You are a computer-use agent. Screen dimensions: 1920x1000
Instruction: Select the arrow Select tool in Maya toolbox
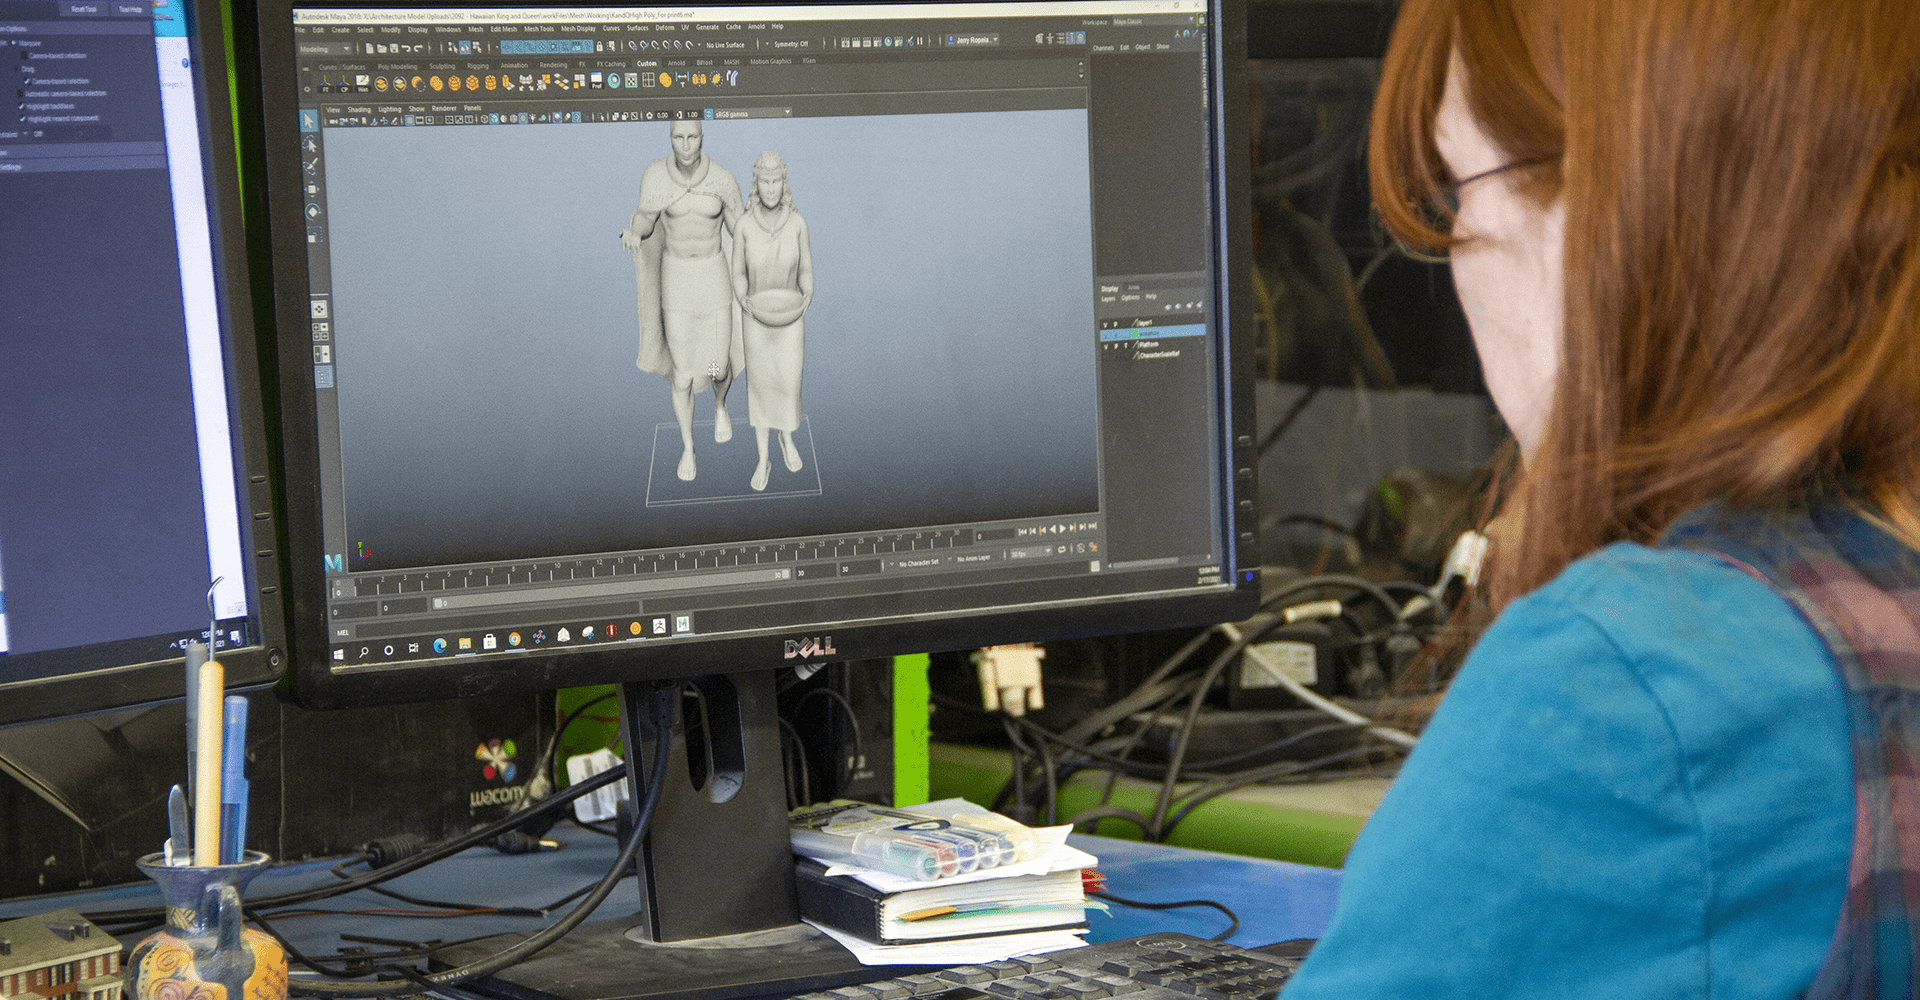308,120
